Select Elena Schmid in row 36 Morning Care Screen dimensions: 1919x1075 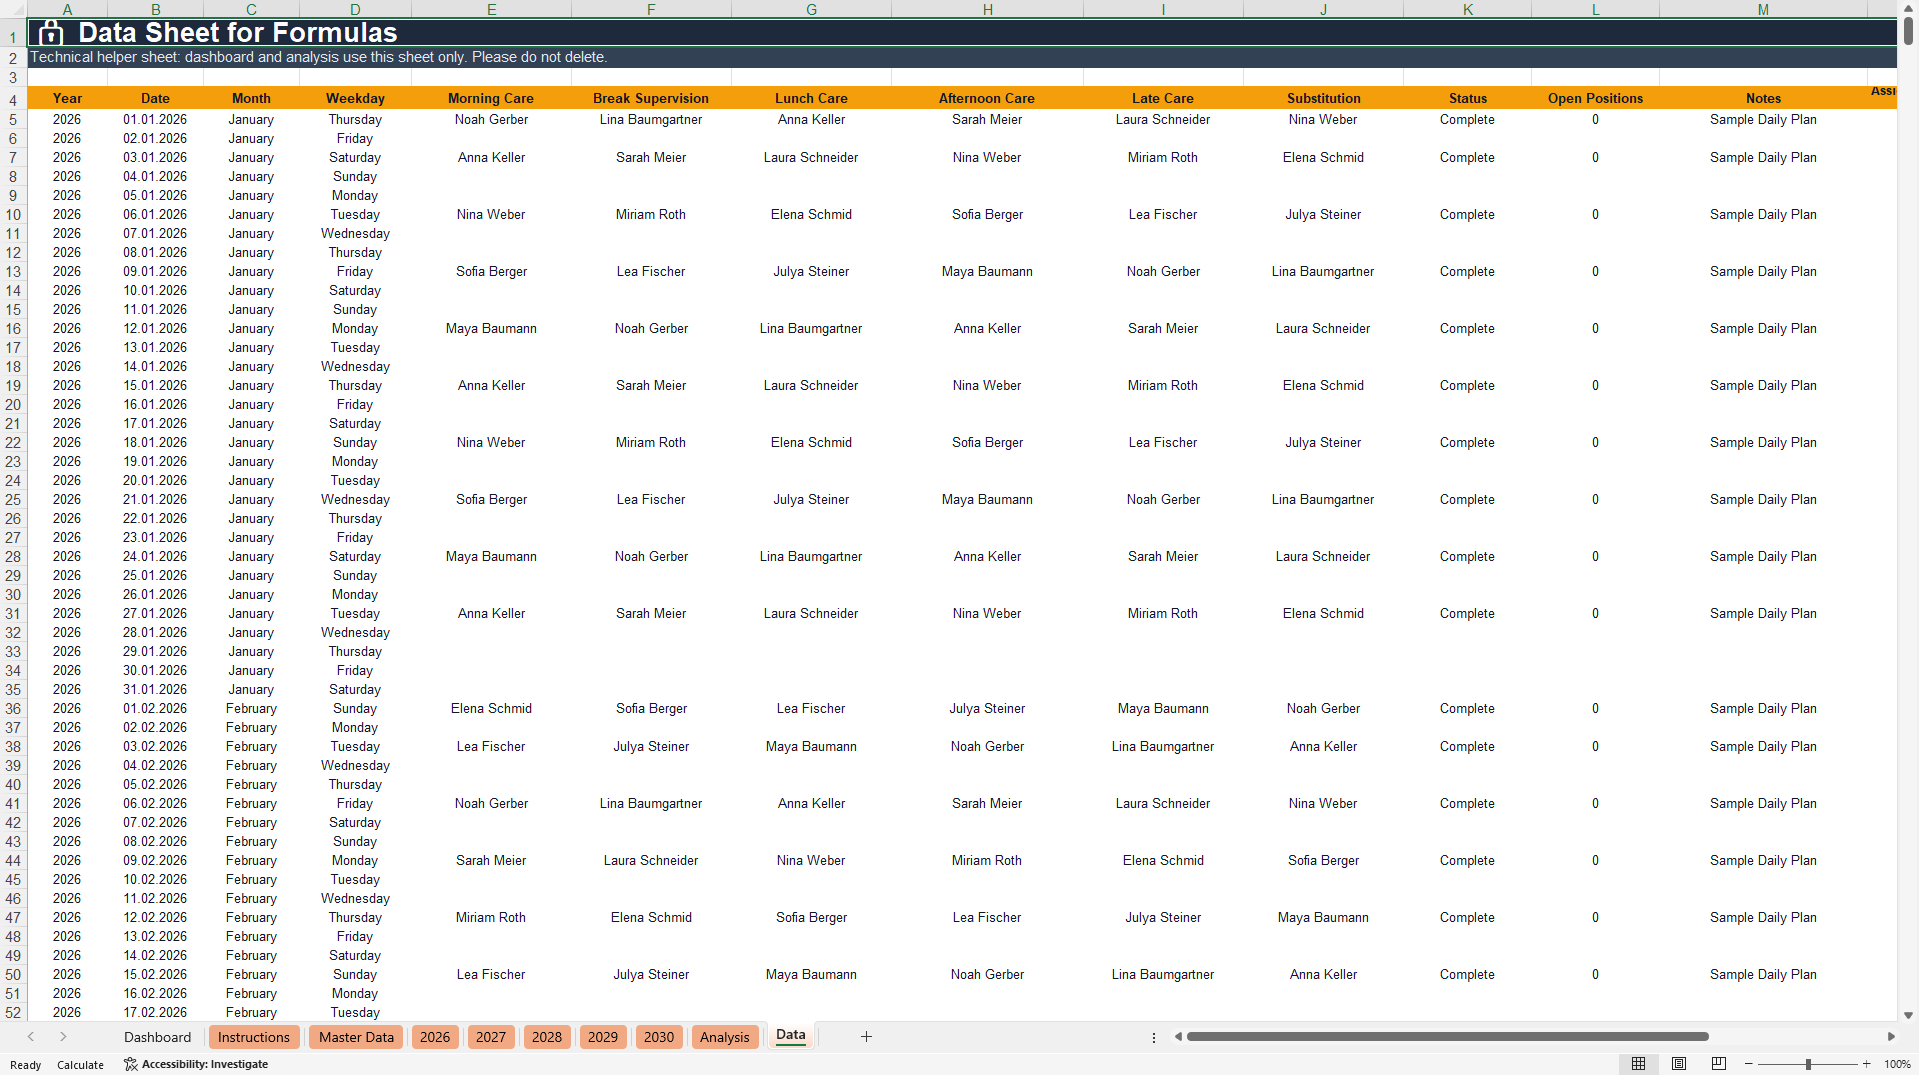(491, 708)
